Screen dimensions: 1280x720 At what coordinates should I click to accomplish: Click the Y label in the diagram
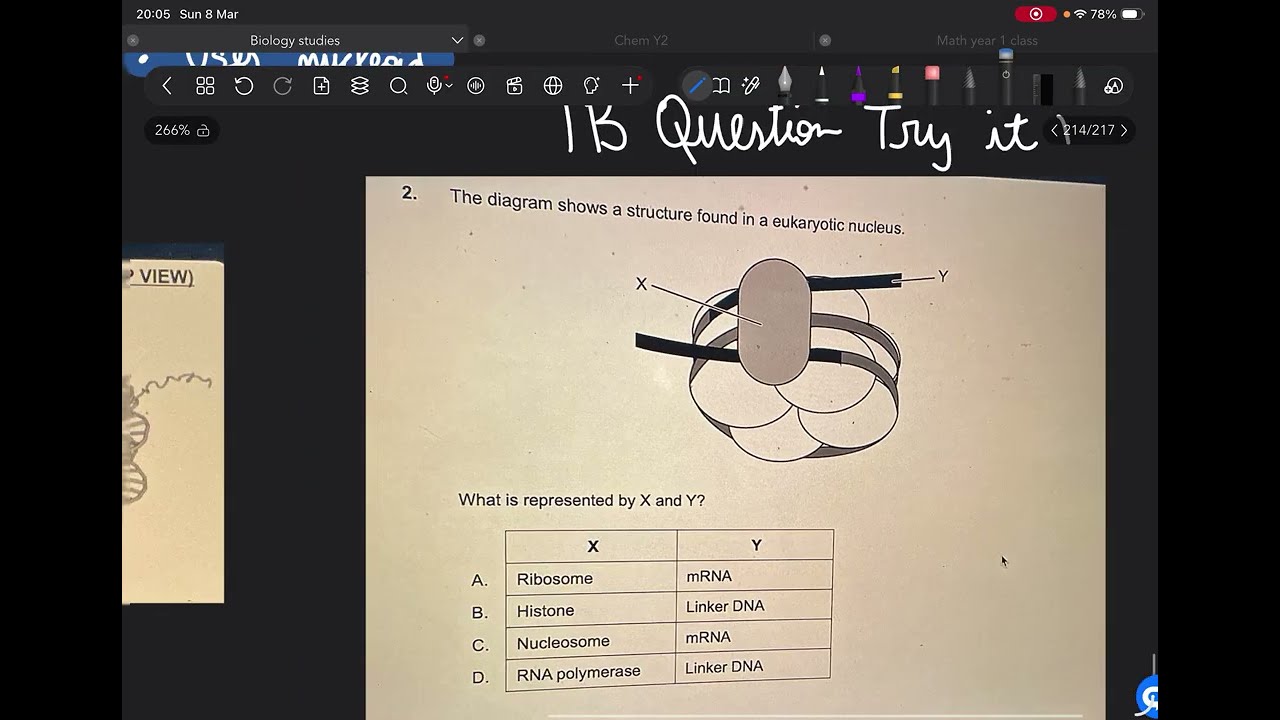pyautogui.click(x=943, y=276)
